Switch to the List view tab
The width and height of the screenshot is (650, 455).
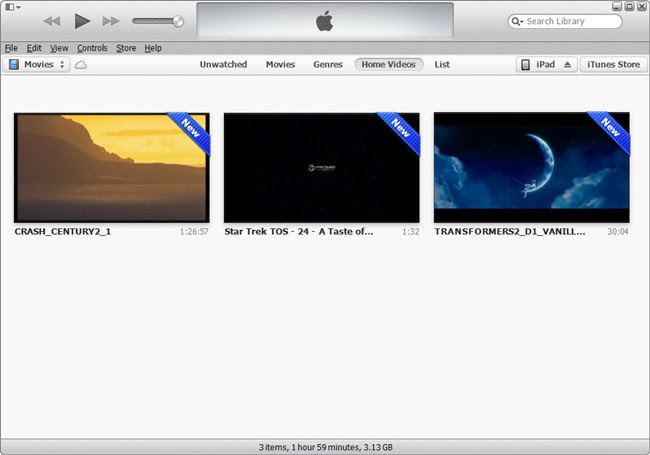tap(442, 65)
